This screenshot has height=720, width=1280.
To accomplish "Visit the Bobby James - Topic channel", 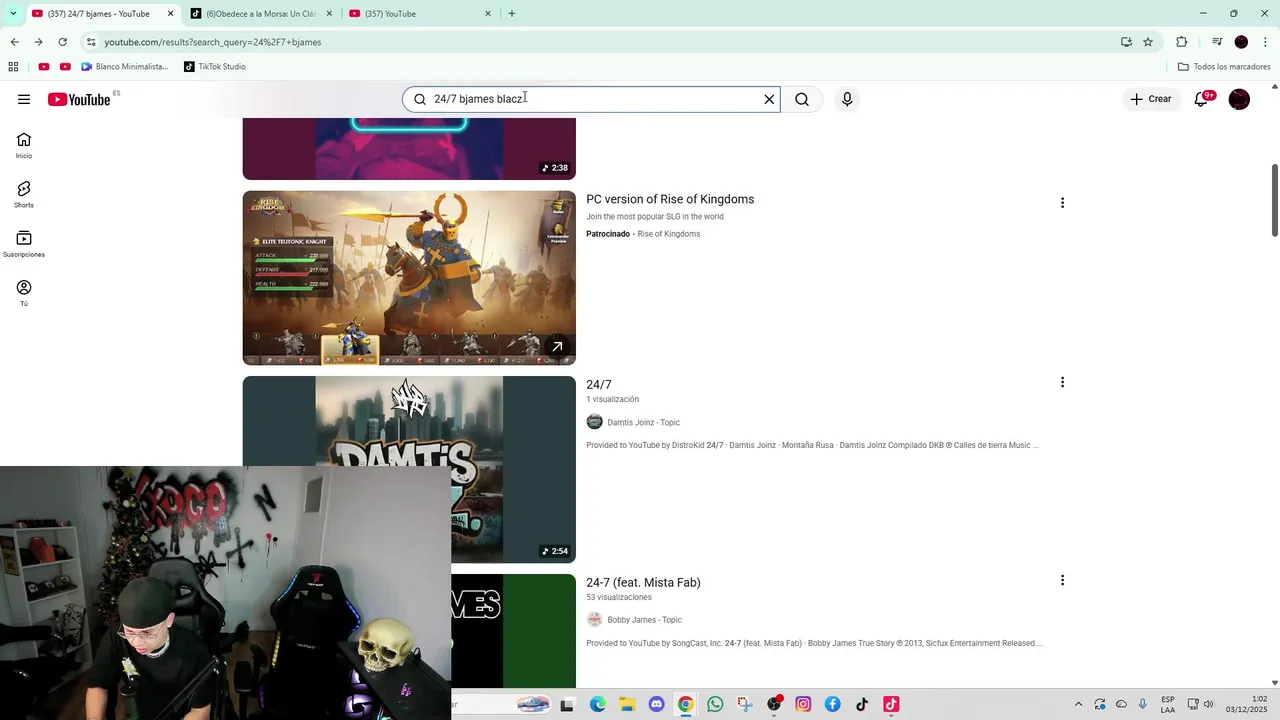I will click(x=644, y=620).
